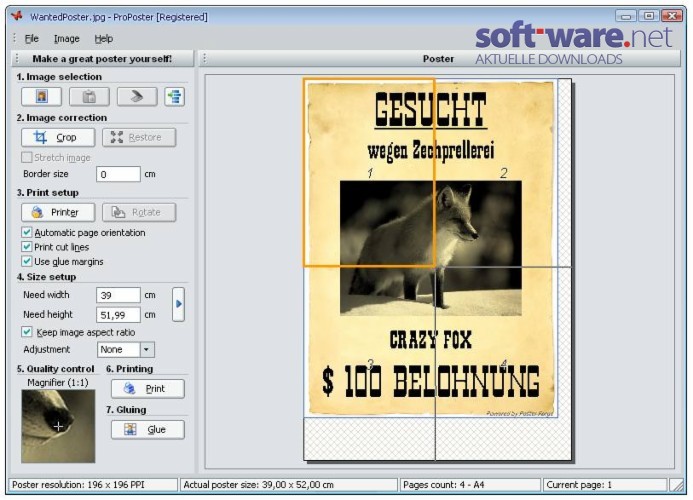Open image file from disk button
Viewport: 693px width, 500px height.
[42, 96]
